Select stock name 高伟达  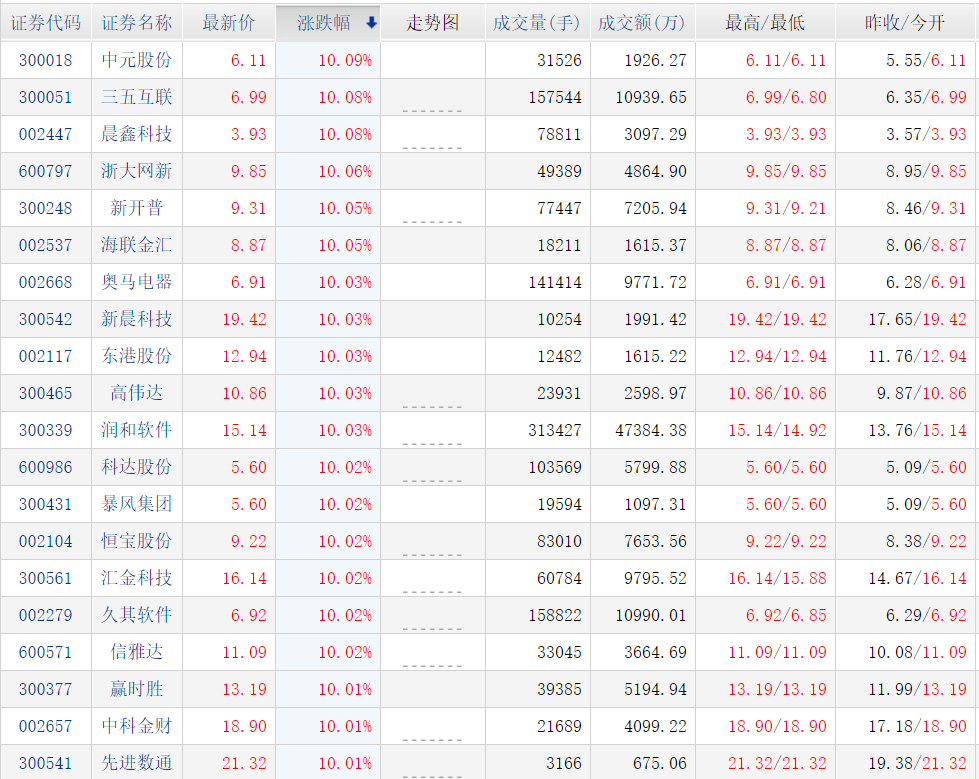click(137, 393)
